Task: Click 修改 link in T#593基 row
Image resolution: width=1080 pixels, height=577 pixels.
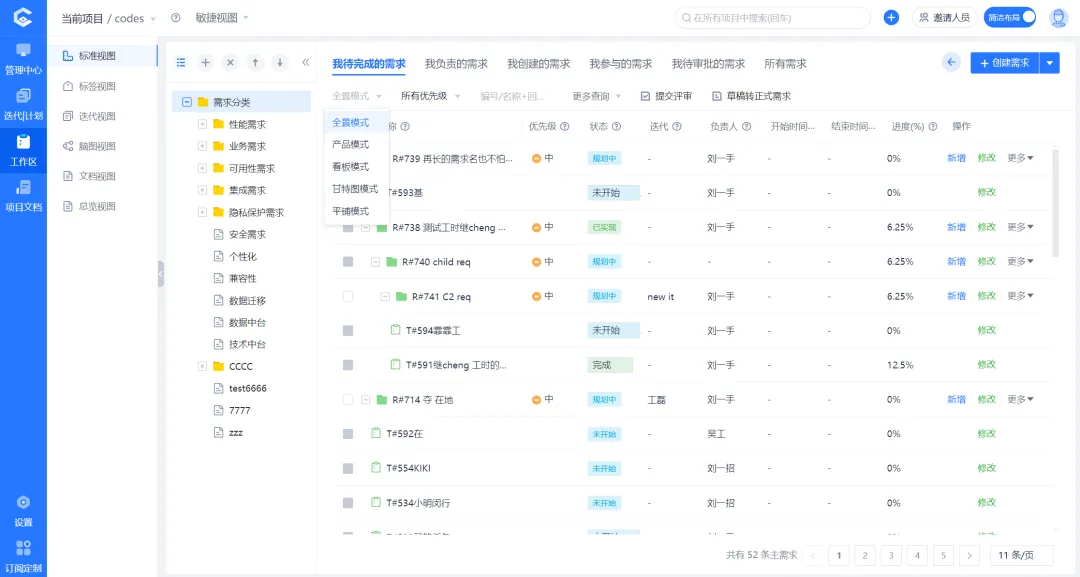Action: [x=986, y=193]
